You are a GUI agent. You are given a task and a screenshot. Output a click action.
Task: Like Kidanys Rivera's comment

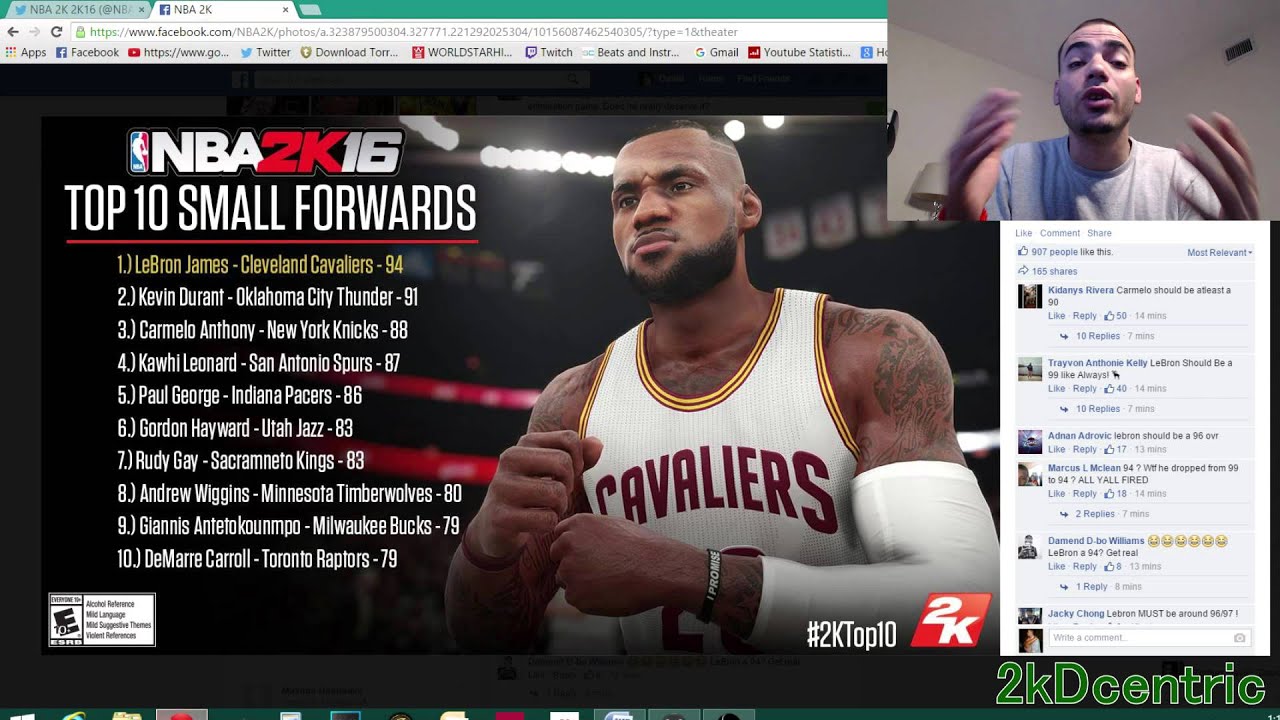pyautogui.click(x=1056, y=316)
